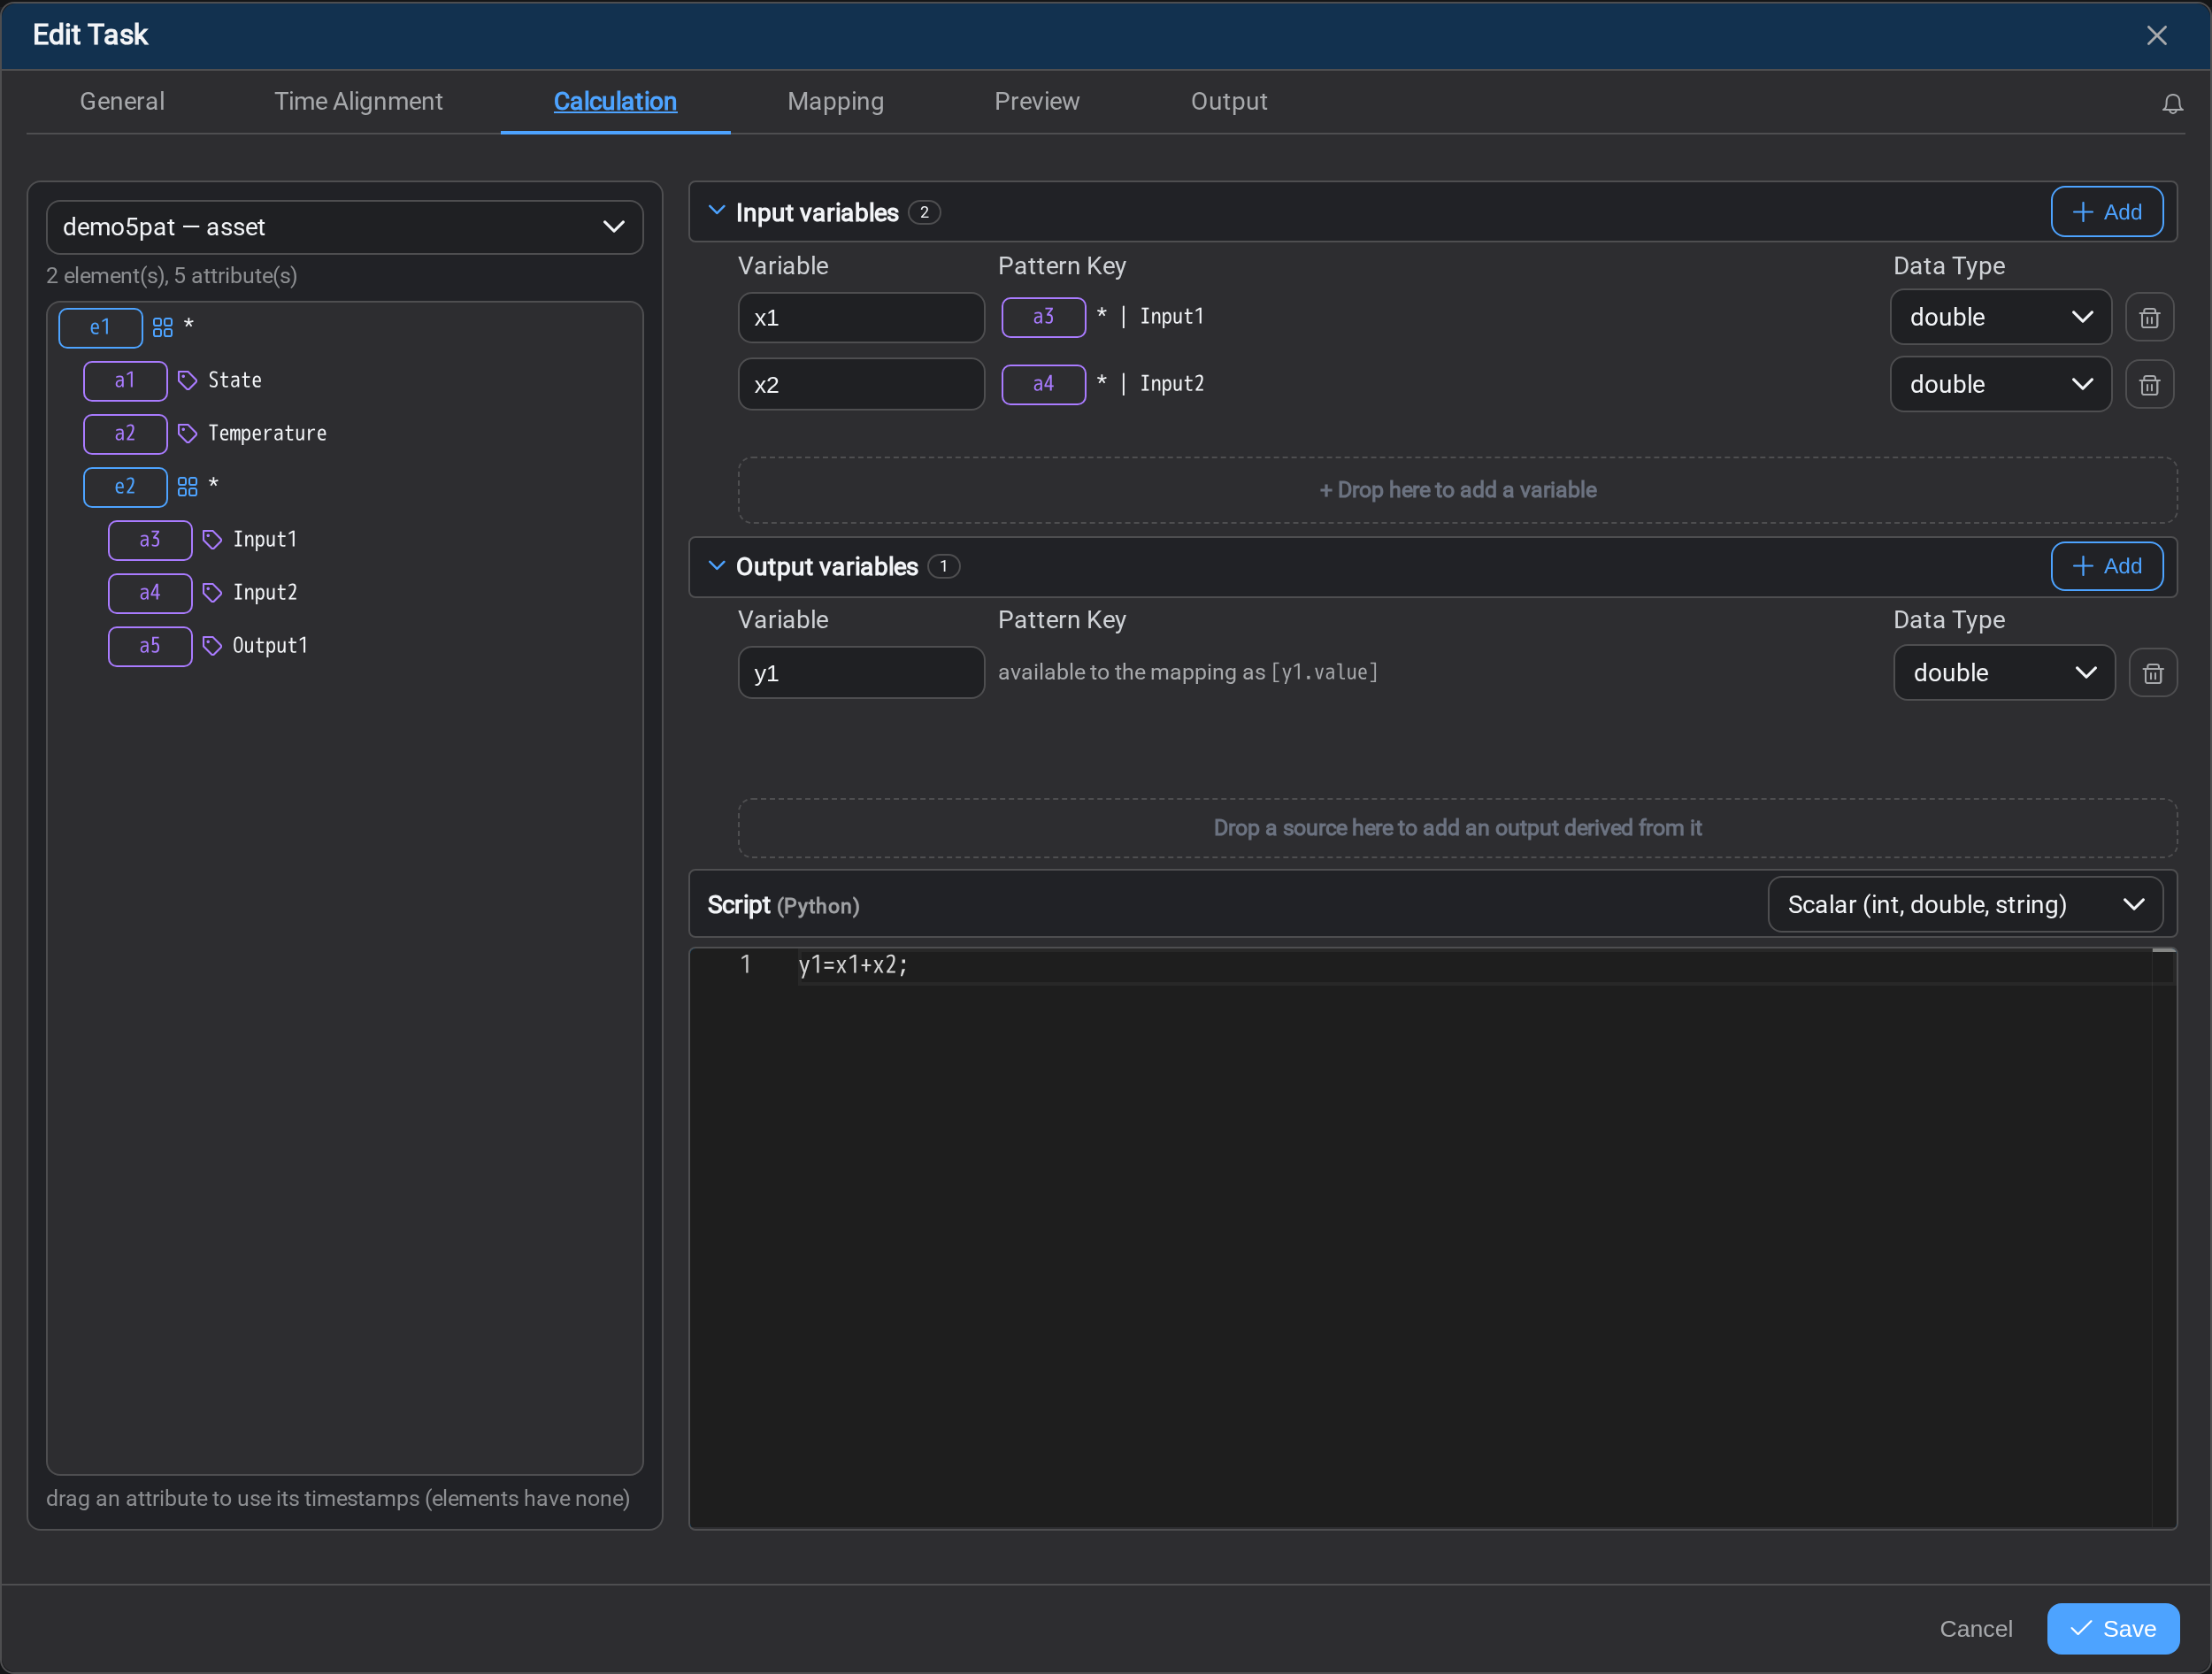Click the State attribute tag icon
Screen dimensions: 2212x1674
point(187,381)
